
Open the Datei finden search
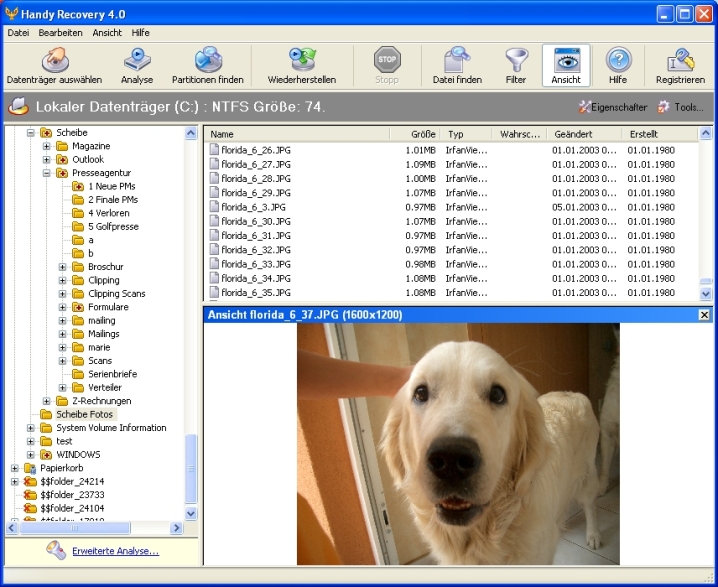[457, 60]
